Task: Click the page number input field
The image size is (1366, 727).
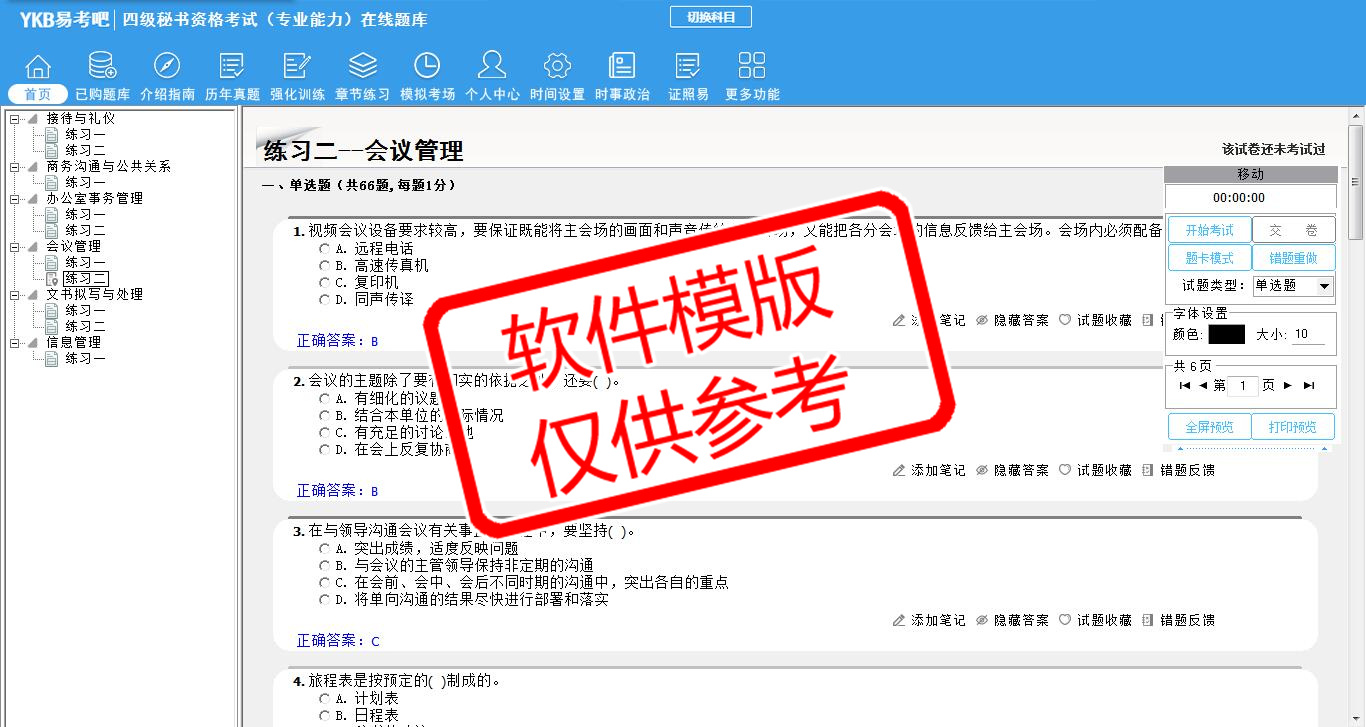Action: tap(1243, 386)
